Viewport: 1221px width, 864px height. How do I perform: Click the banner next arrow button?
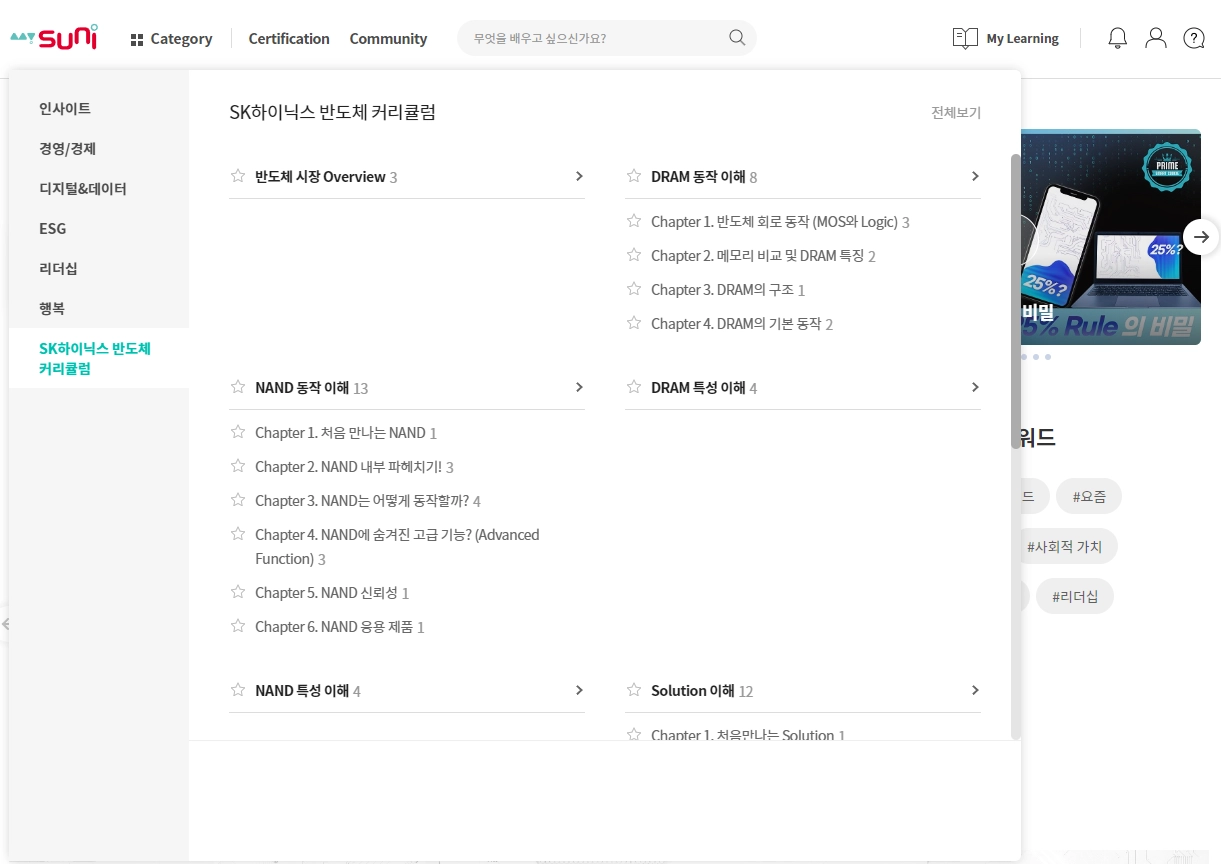[1201, 237]
